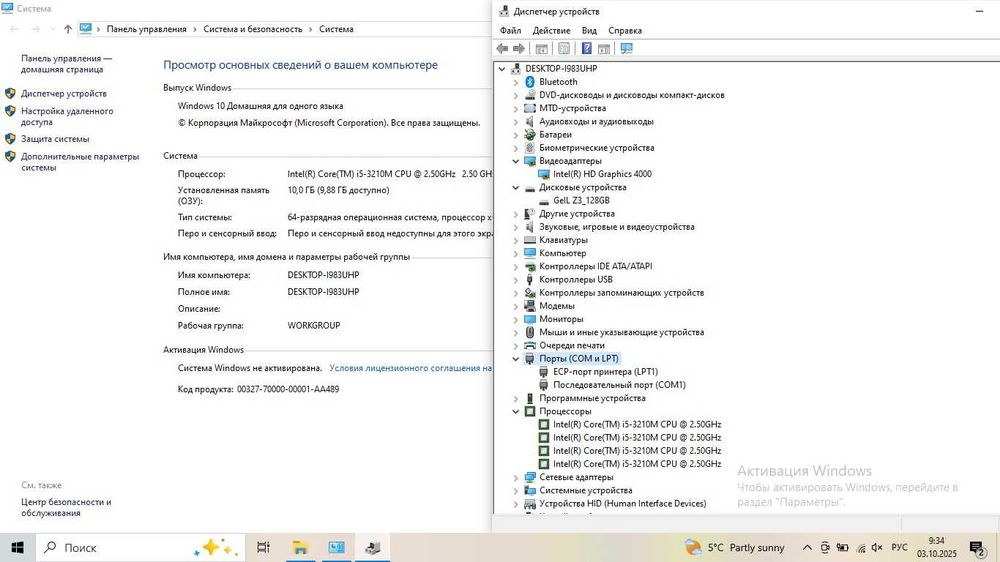Select Контроллеры запоминающих устройств row
Screen dimensions: 1000x562
[x=621, y=293]
